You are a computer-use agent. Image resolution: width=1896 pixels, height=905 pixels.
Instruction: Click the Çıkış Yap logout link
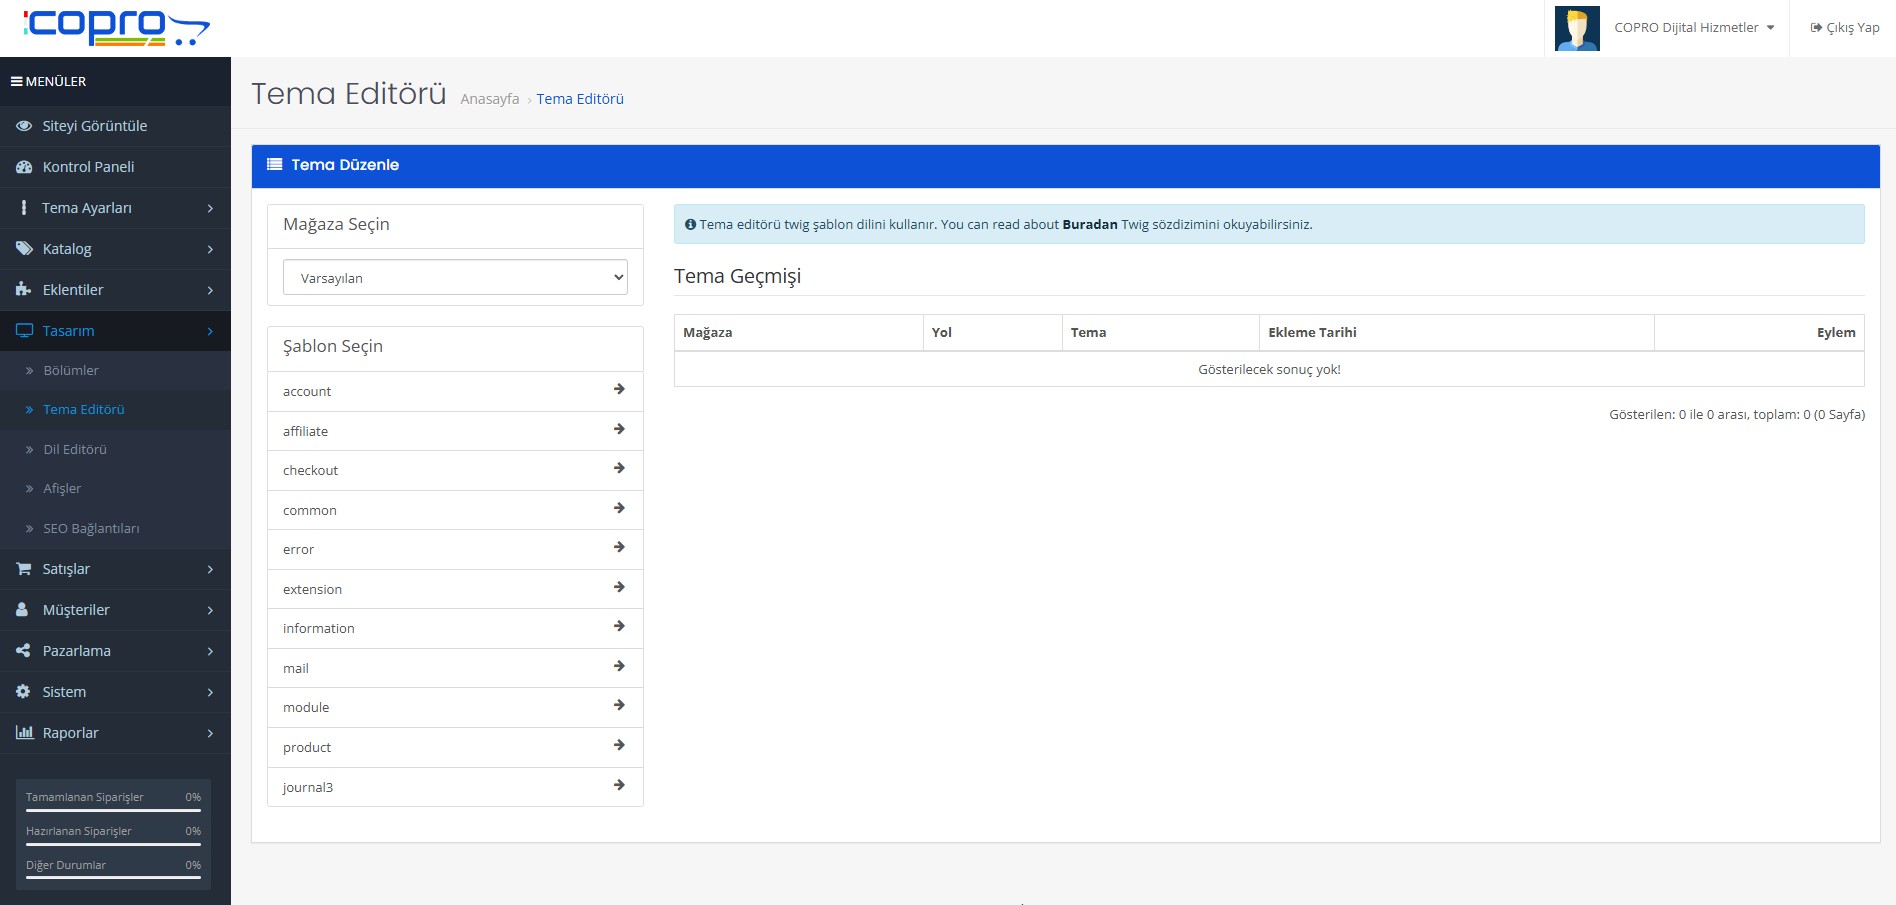1845,28
